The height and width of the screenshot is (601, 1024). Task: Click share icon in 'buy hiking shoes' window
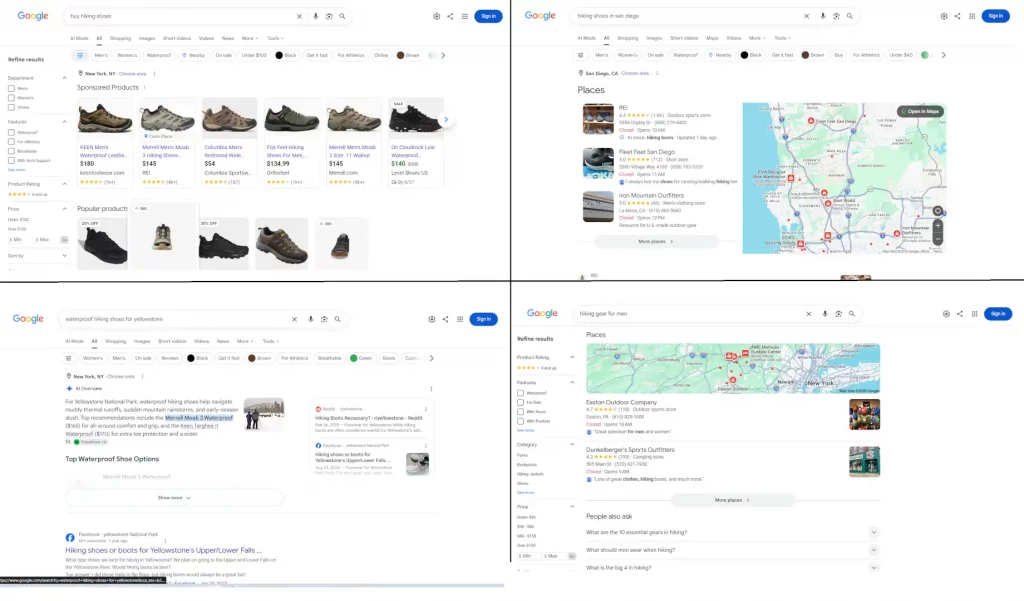click(450, 16)
